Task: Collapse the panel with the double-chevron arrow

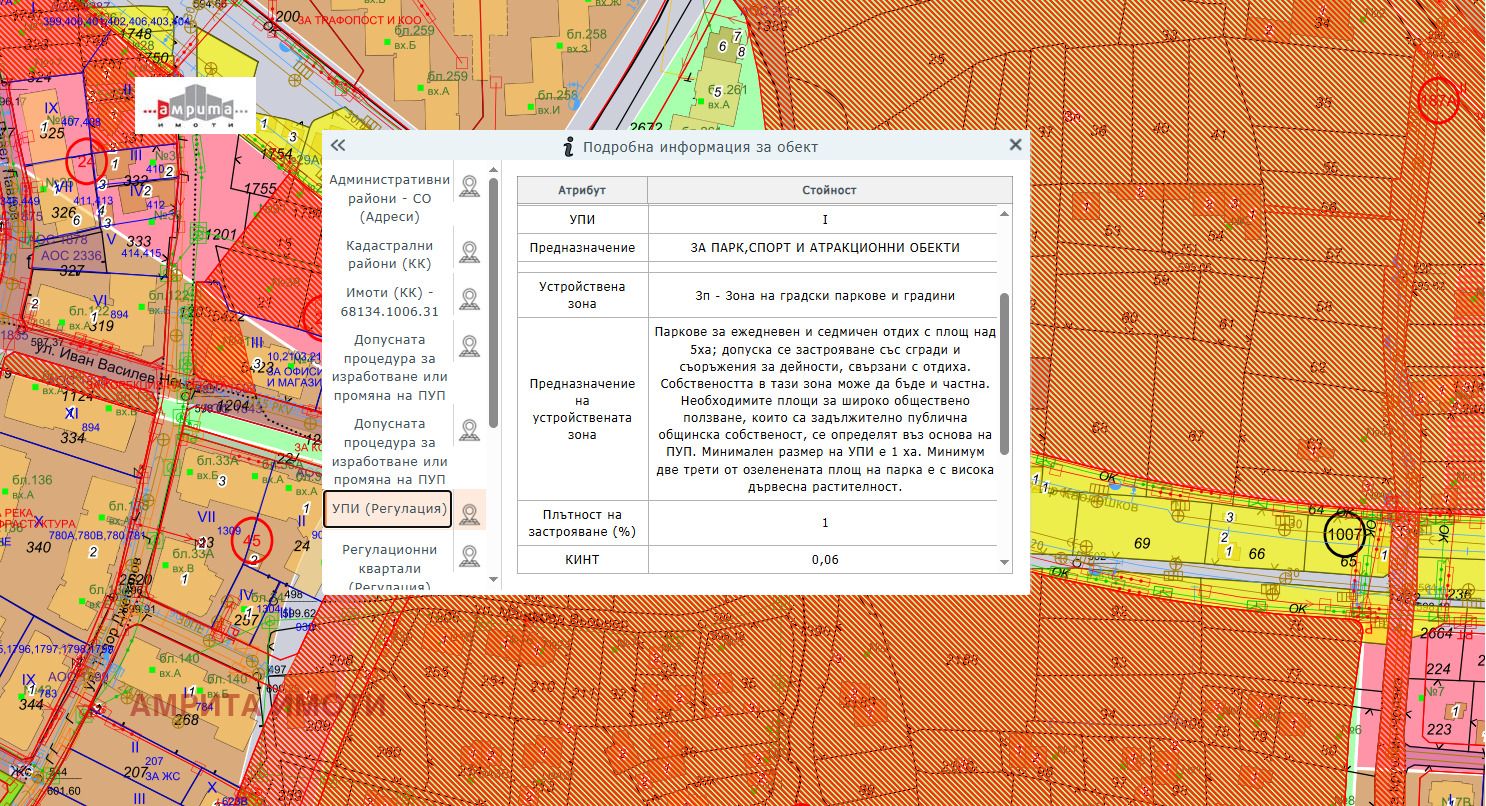Action: point(338,146)
